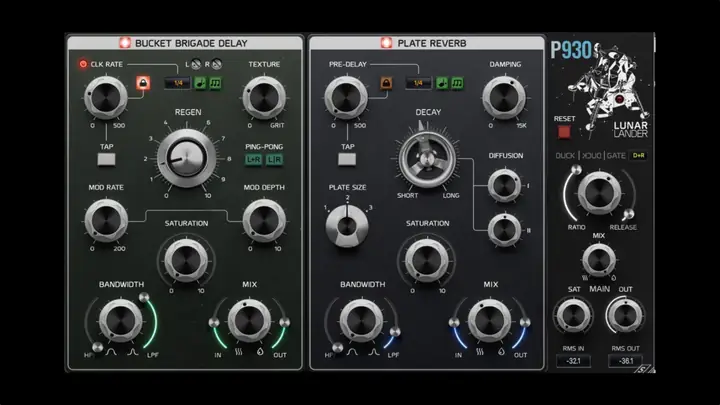The height and width of the screenshot is (405, 720).
Task: Click the delay TAP tempo button
Action: [x=107, y=160]
